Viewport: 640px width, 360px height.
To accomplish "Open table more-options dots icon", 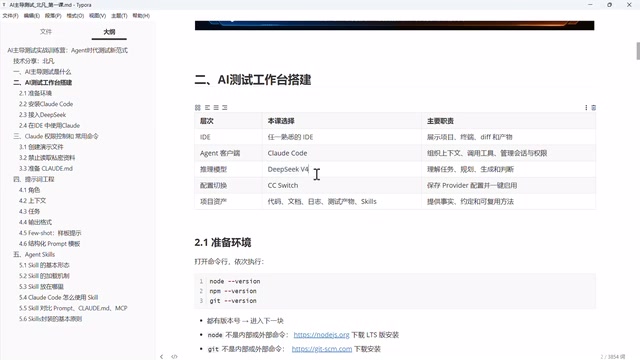I will [x=586, y=107].
